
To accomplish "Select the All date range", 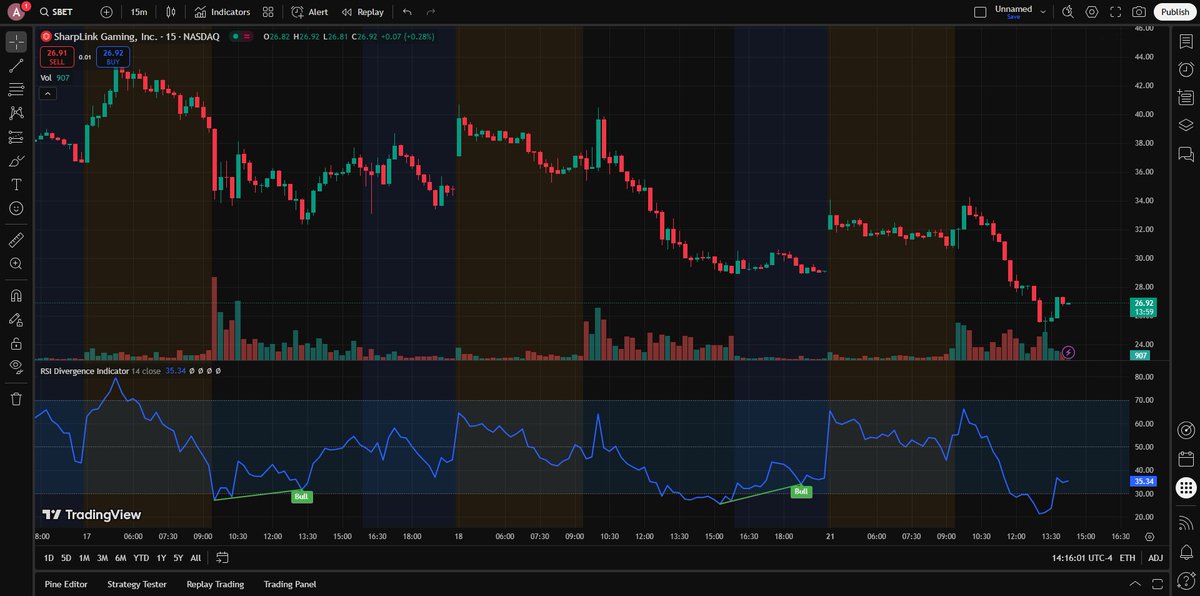I will (195, 557).
